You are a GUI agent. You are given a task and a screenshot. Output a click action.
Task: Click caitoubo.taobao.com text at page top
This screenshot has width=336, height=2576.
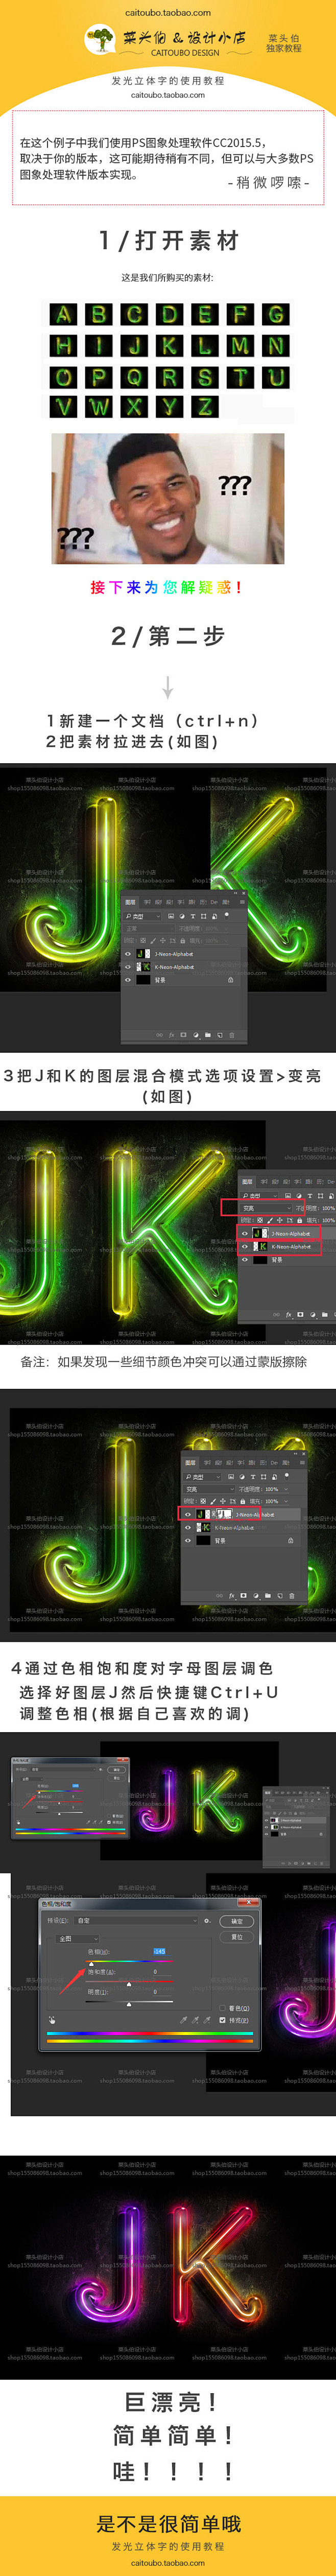click(x=168, y=13)
